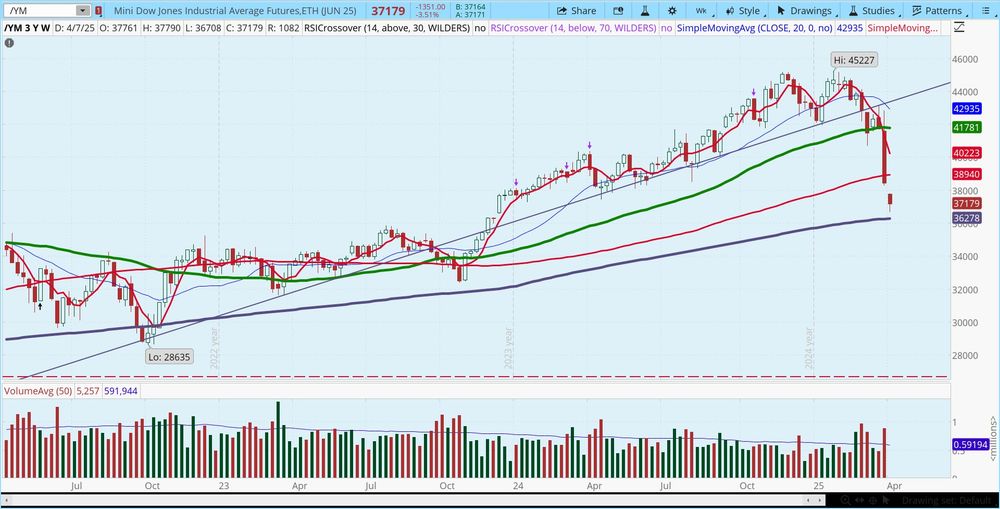Open chart settings gear icon

point(672,10)
